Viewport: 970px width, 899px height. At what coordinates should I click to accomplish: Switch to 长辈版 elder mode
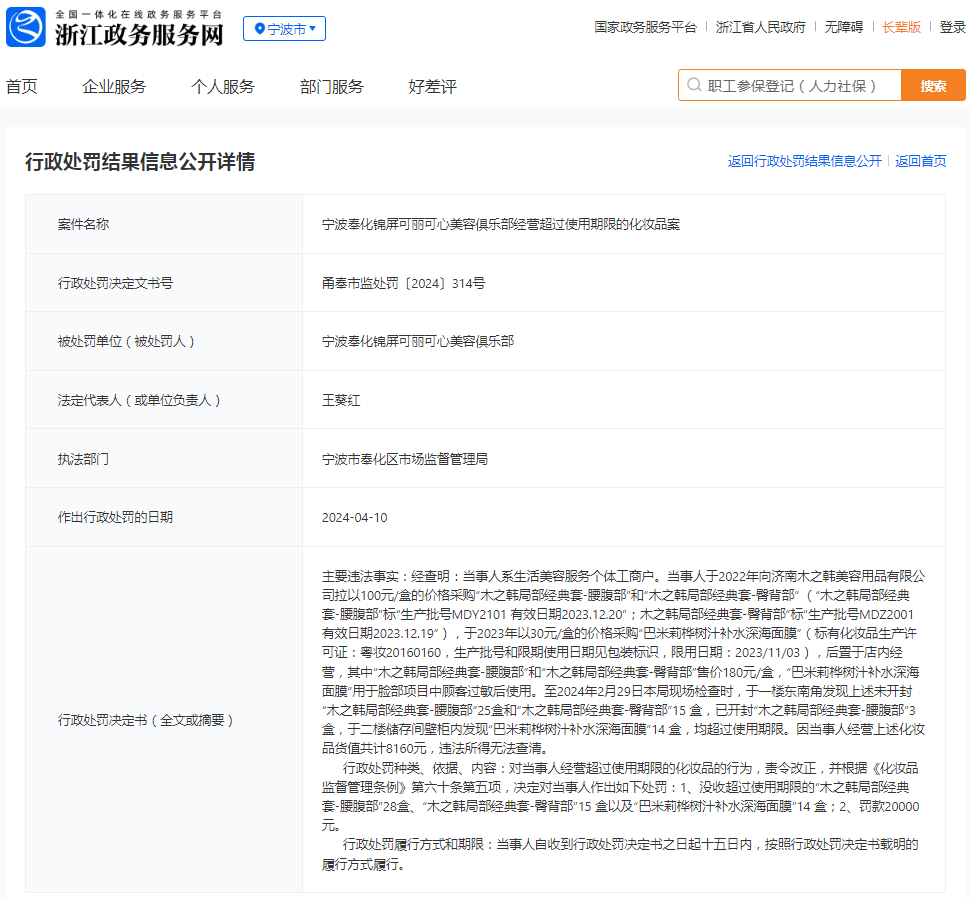tap(901, 28)
